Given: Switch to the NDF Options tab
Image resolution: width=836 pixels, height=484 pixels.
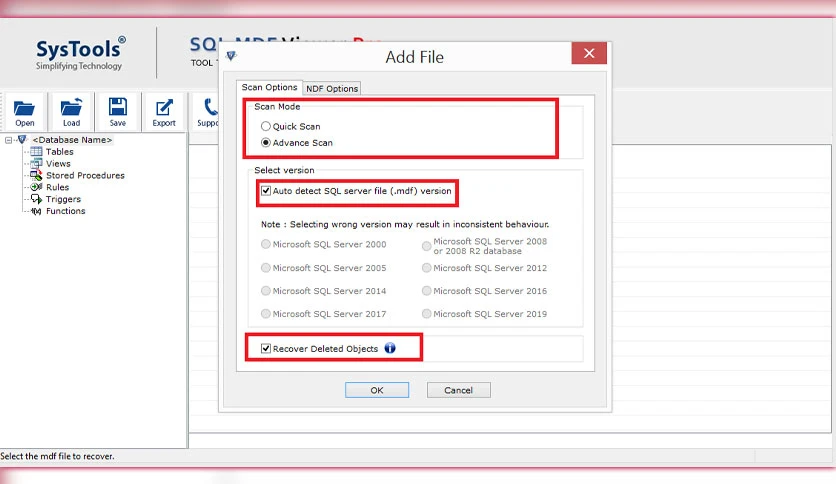Looking at the screenshot, I should click(332, 88).
